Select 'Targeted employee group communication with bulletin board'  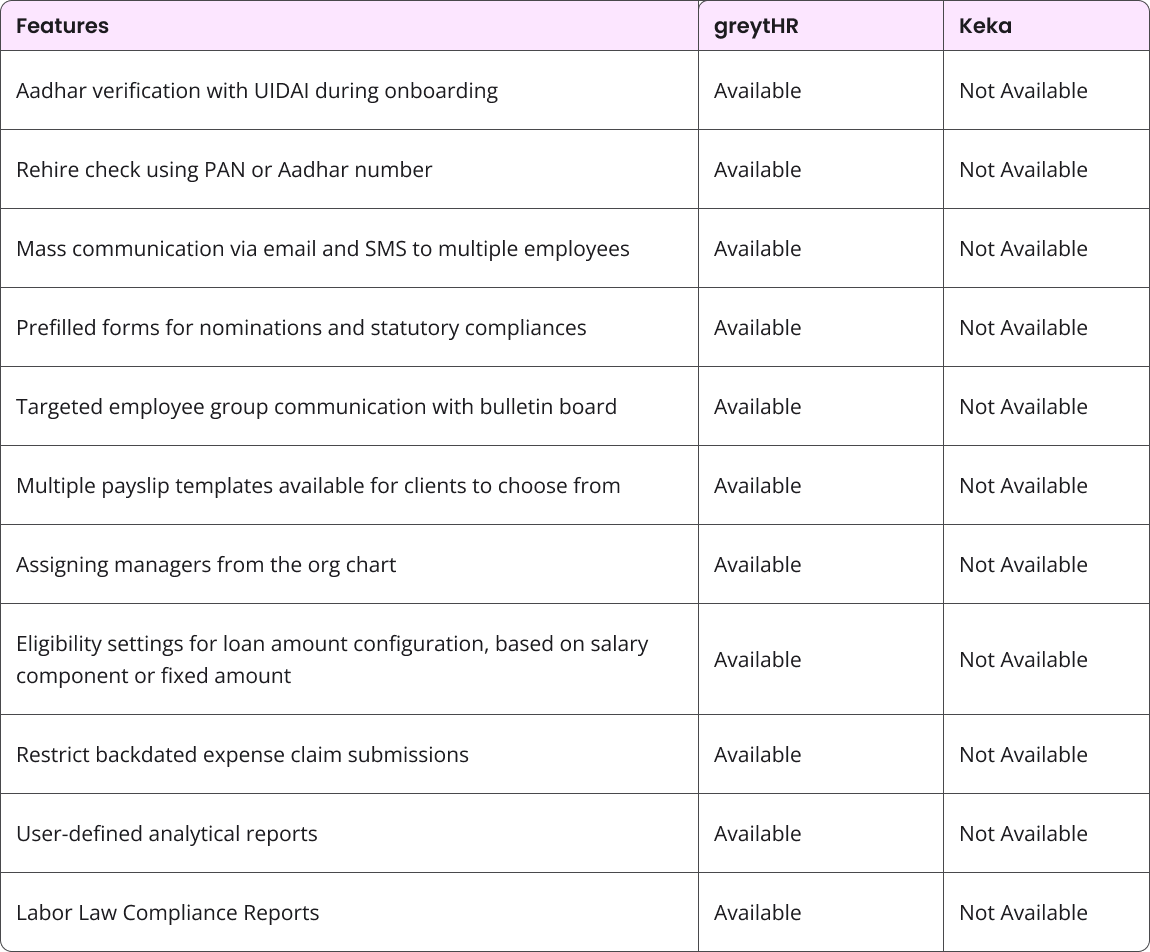(316, 406)
